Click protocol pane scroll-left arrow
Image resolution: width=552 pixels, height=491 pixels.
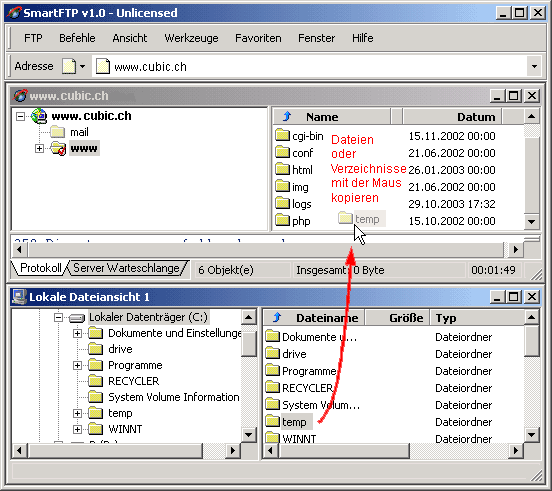[x=20, y=250]
